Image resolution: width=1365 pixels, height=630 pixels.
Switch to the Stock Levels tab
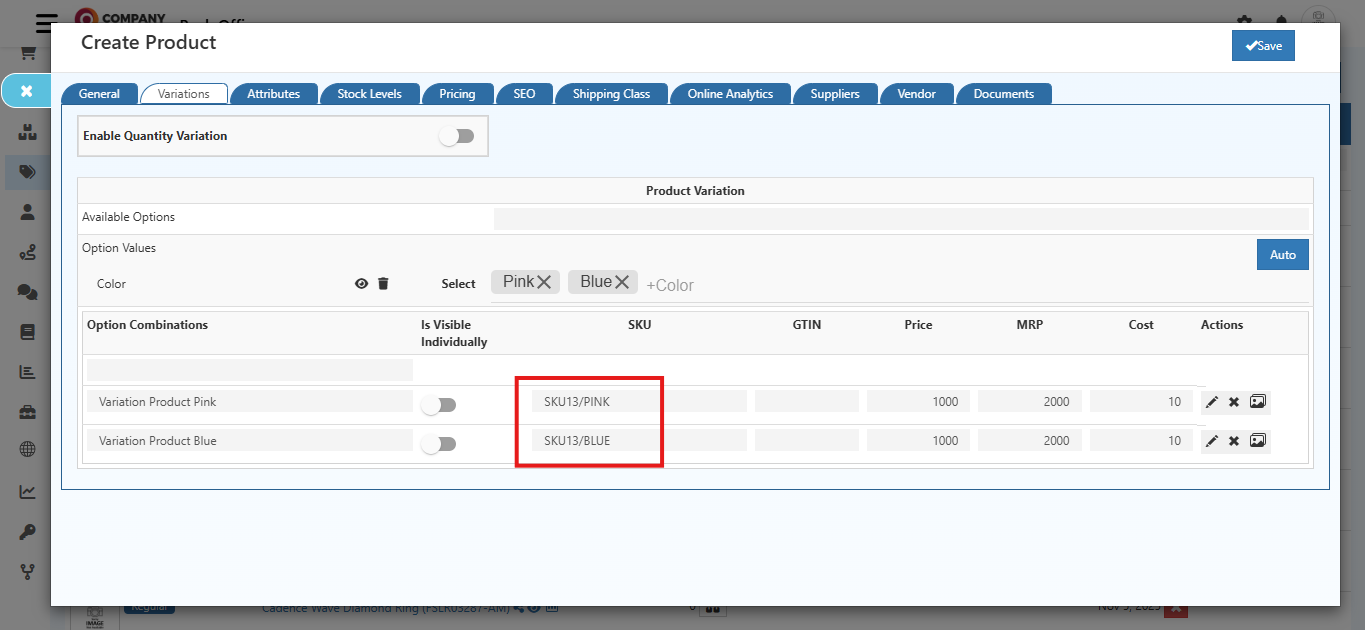[369, 94]
